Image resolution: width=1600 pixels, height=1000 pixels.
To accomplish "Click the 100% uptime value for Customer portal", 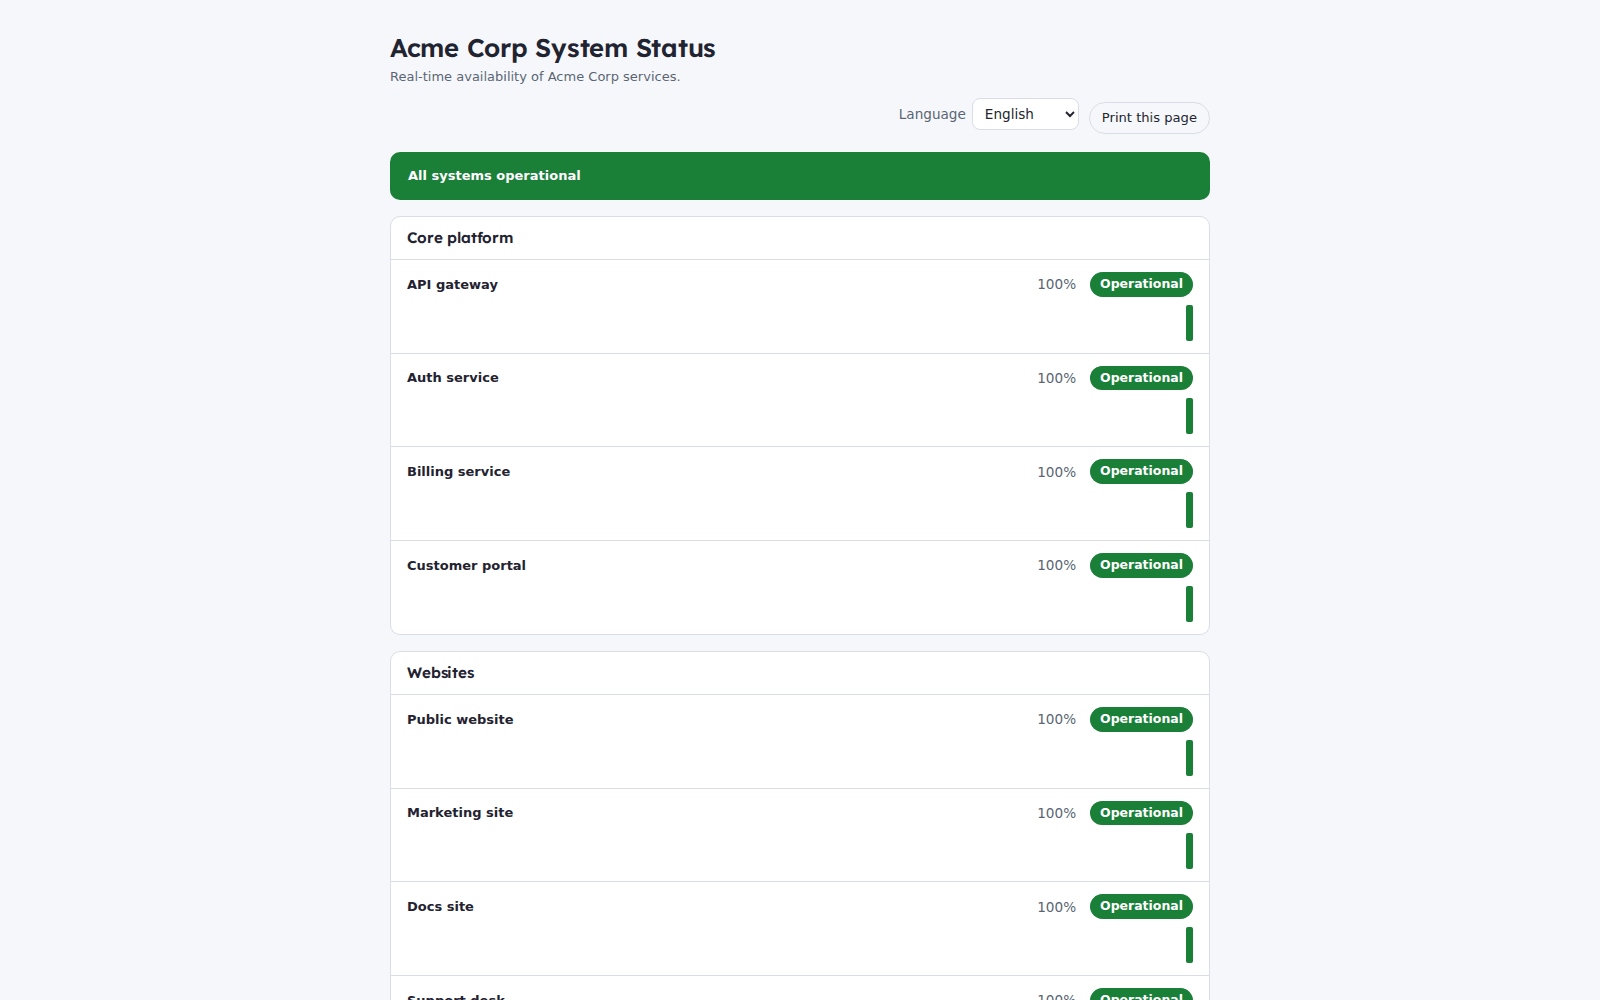I will click(x=1056, y=566).
